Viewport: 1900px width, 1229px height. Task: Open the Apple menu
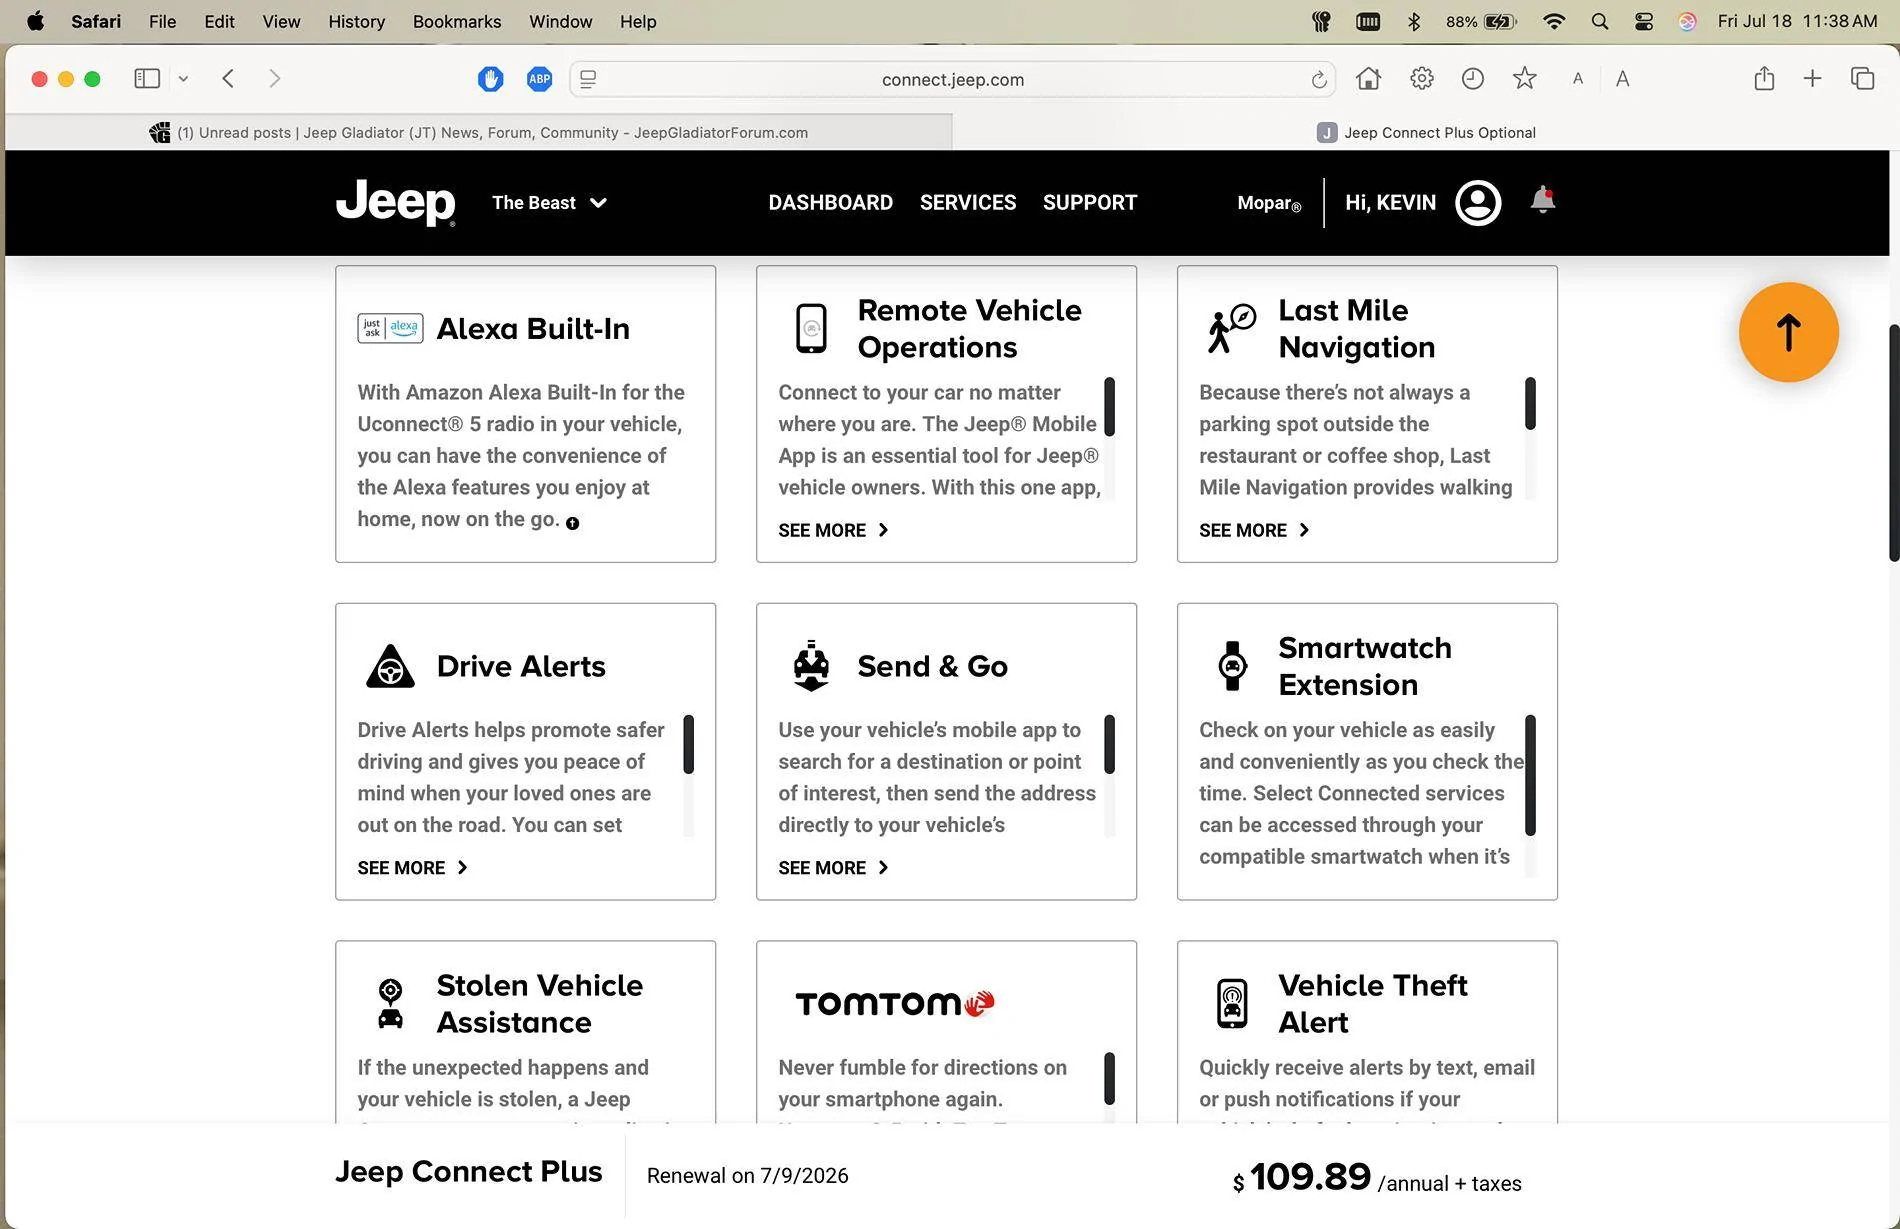(35, 21)
